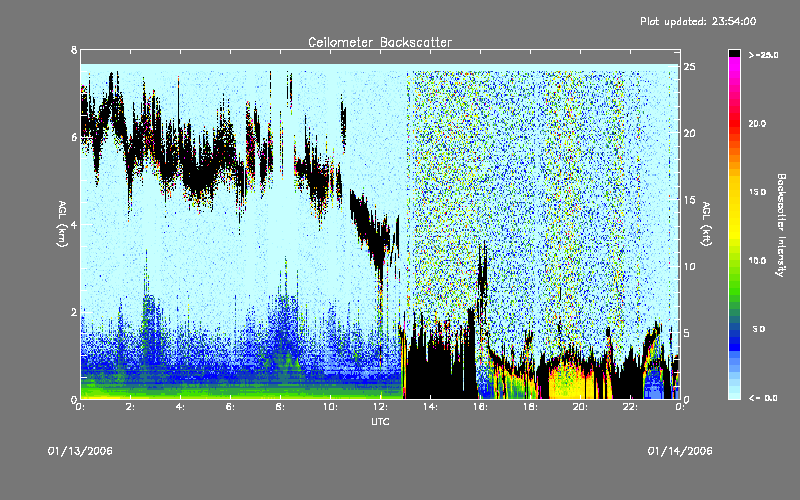Click the '>=25.0' colorbar maximum label
800x500 pixels.
click(763, 55)
